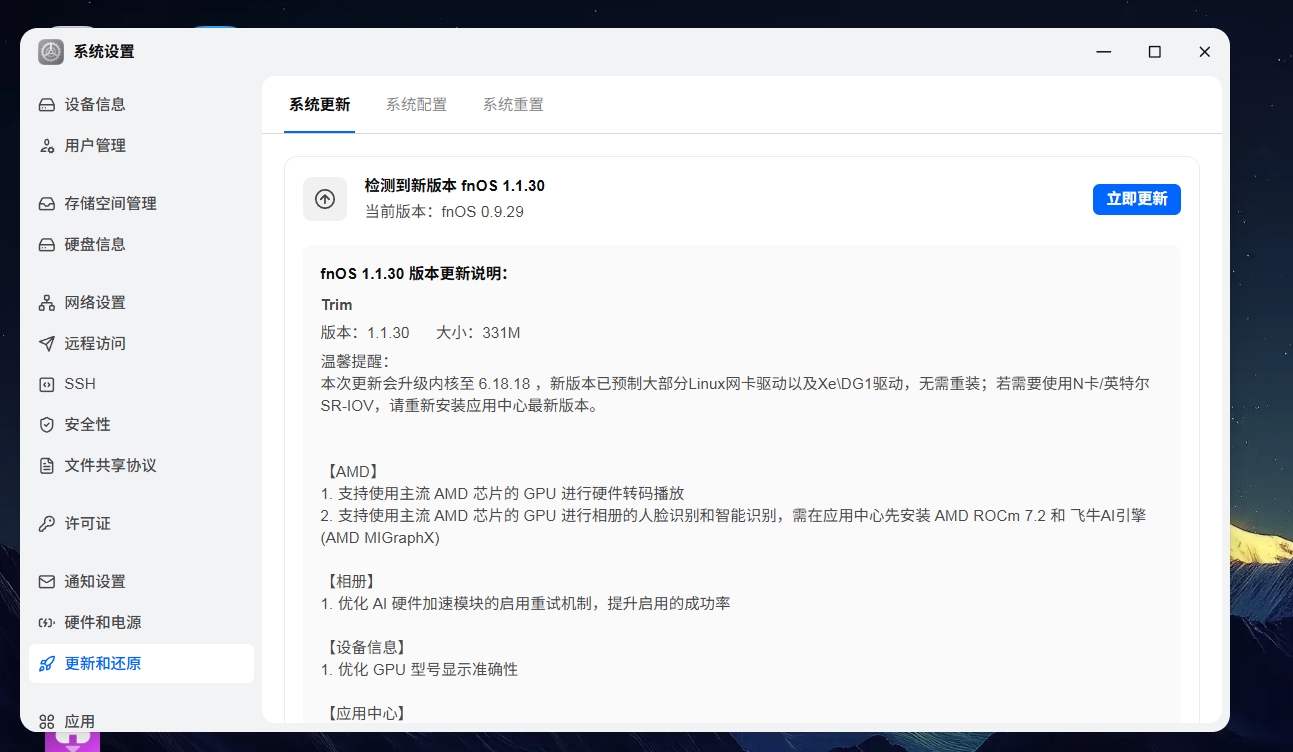The height and width of the screenshot is (752, 1293).
Task: Open 用户管理 in the sidebar
Action: [141, 146]
